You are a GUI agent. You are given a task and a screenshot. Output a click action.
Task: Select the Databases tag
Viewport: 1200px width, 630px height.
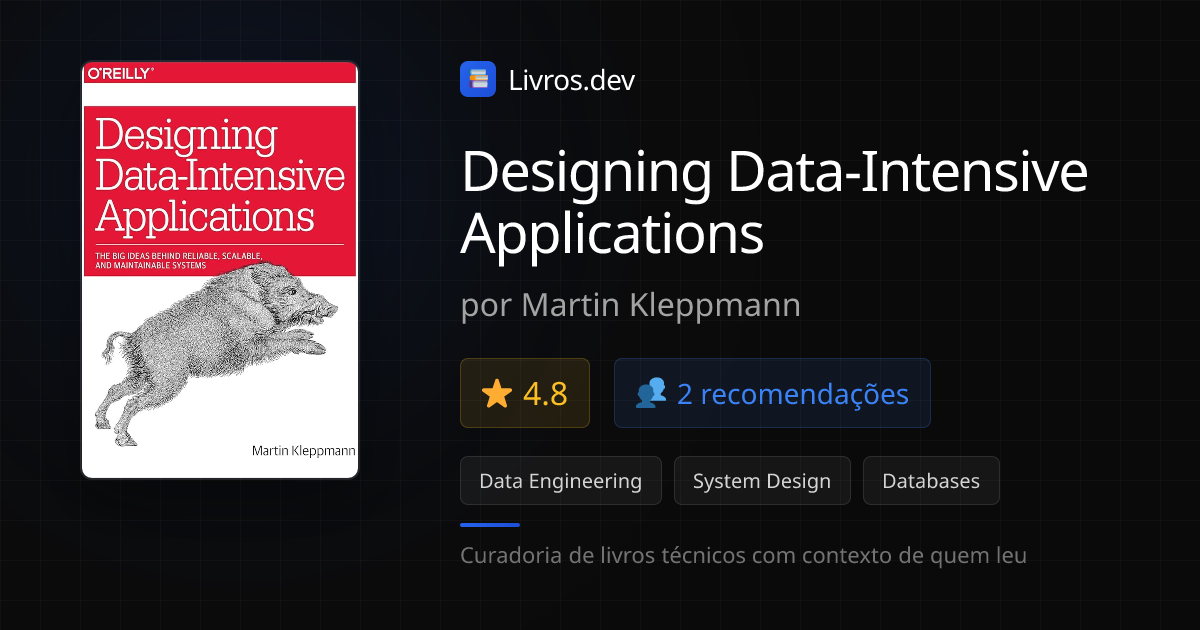(x=931, y=481)
